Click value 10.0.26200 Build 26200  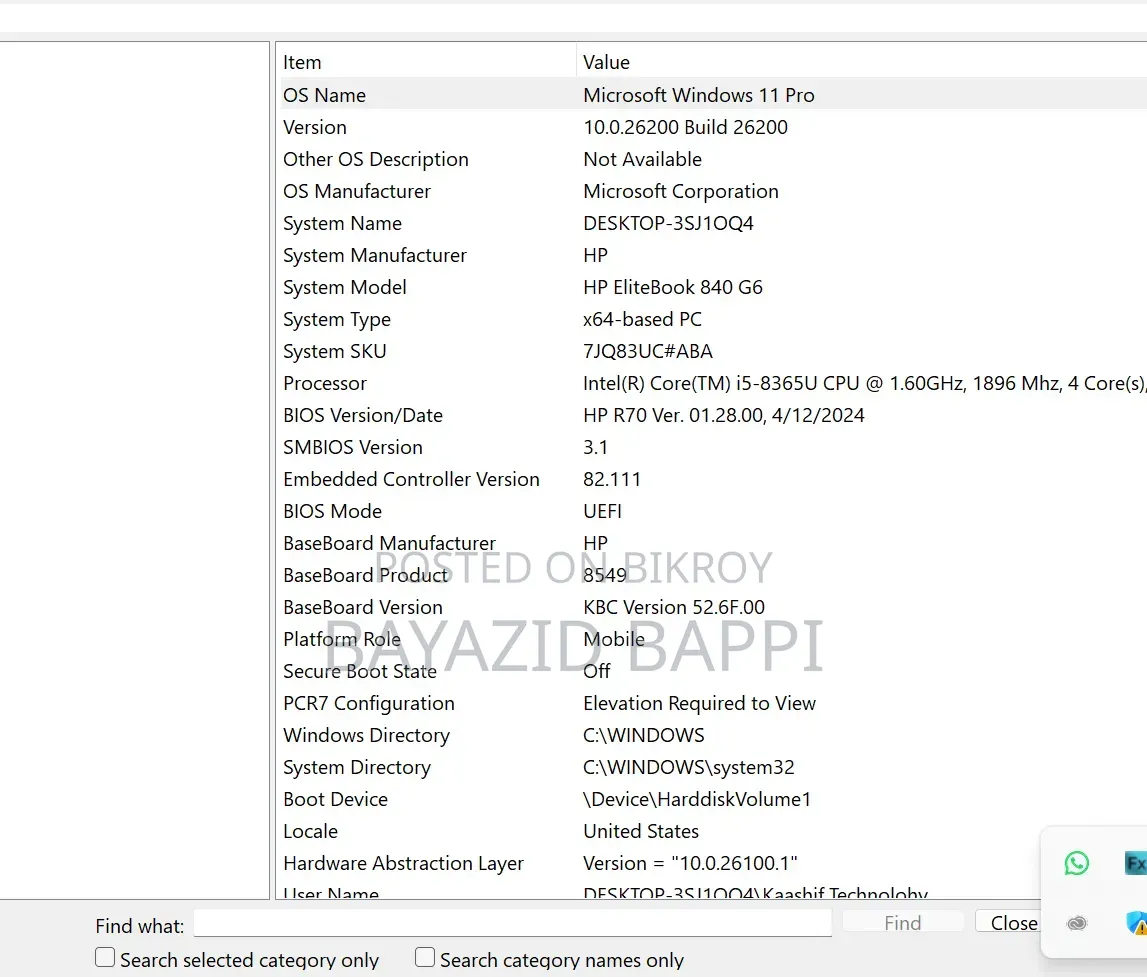(685, 127)
